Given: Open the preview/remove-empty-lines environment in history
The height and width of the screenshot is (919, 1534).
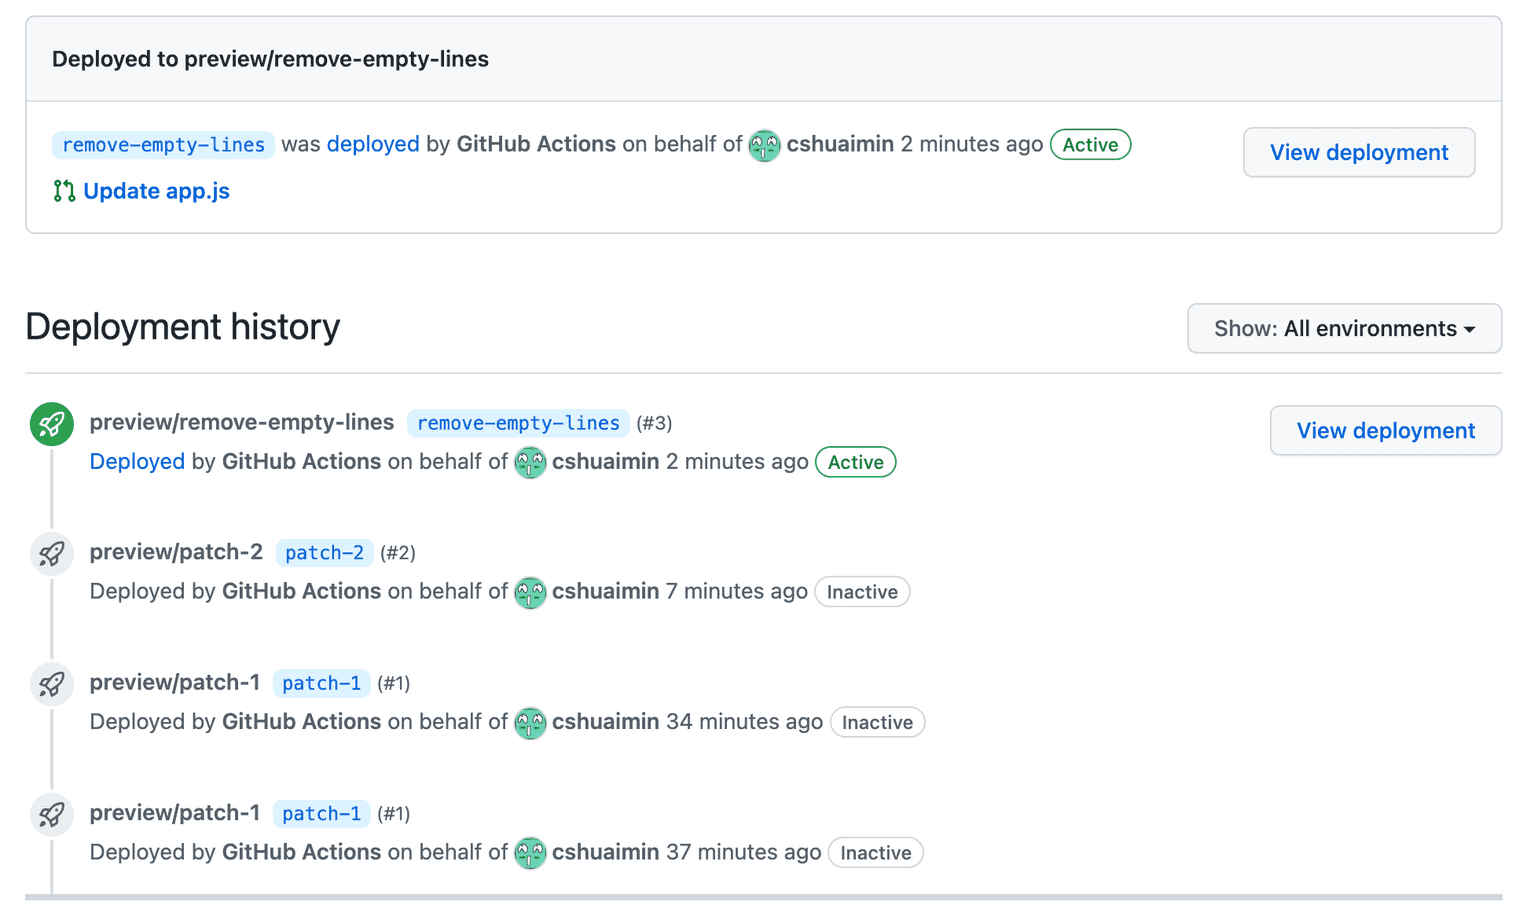Looking at the screenshot, I should pyautogui.click(x=242, y=422).
